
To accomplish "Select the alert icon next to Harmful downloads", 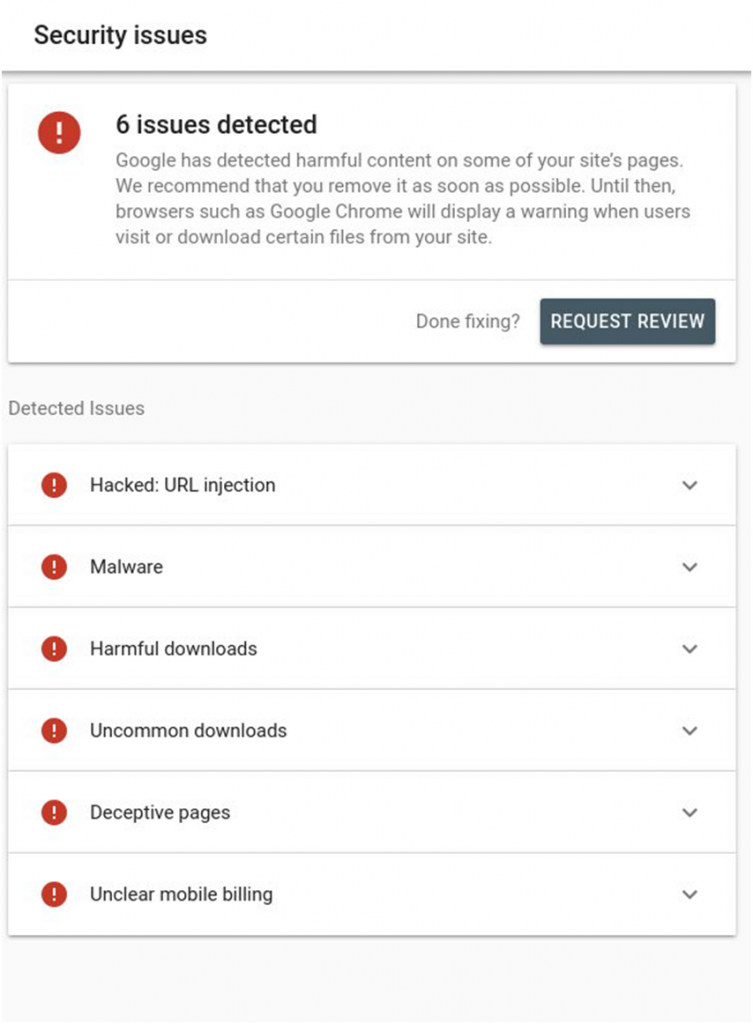I will pyautogui.click(x=52, y=649).
